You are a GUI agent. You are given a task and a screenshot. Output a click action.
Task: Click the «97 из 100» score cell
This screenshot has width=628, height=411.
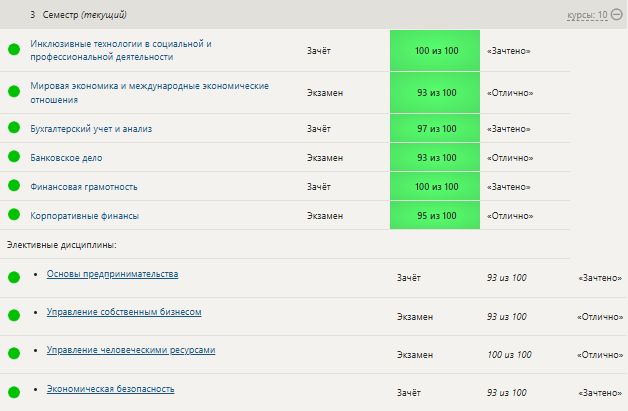coord(435,129)
